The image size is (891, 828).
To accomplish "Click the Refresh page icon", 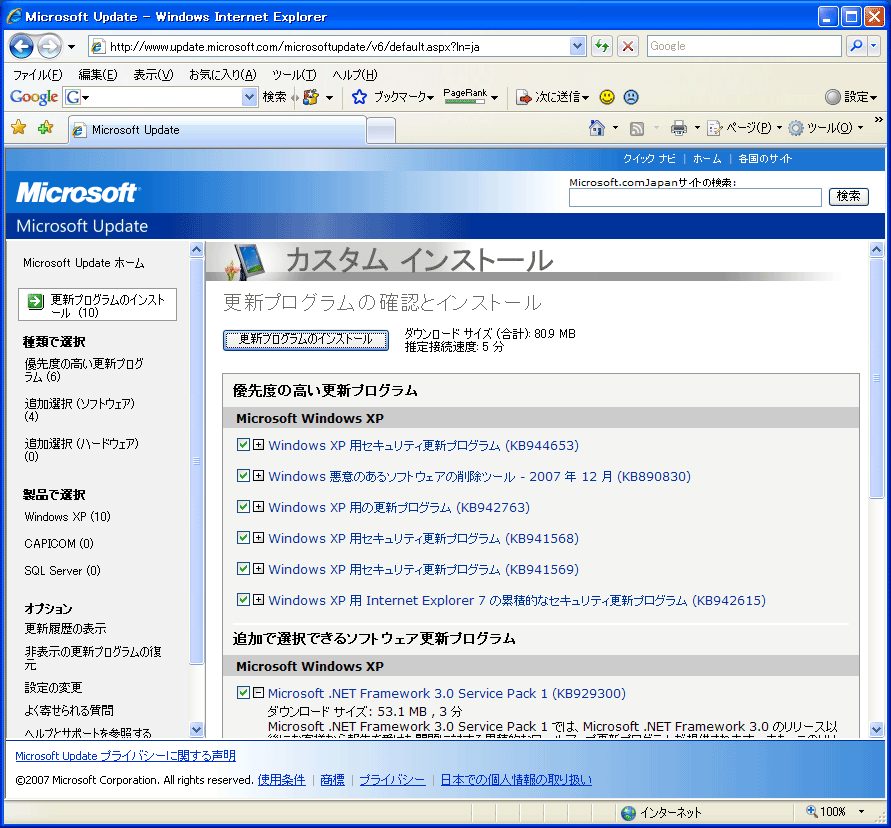I will [x=602, y=46].
